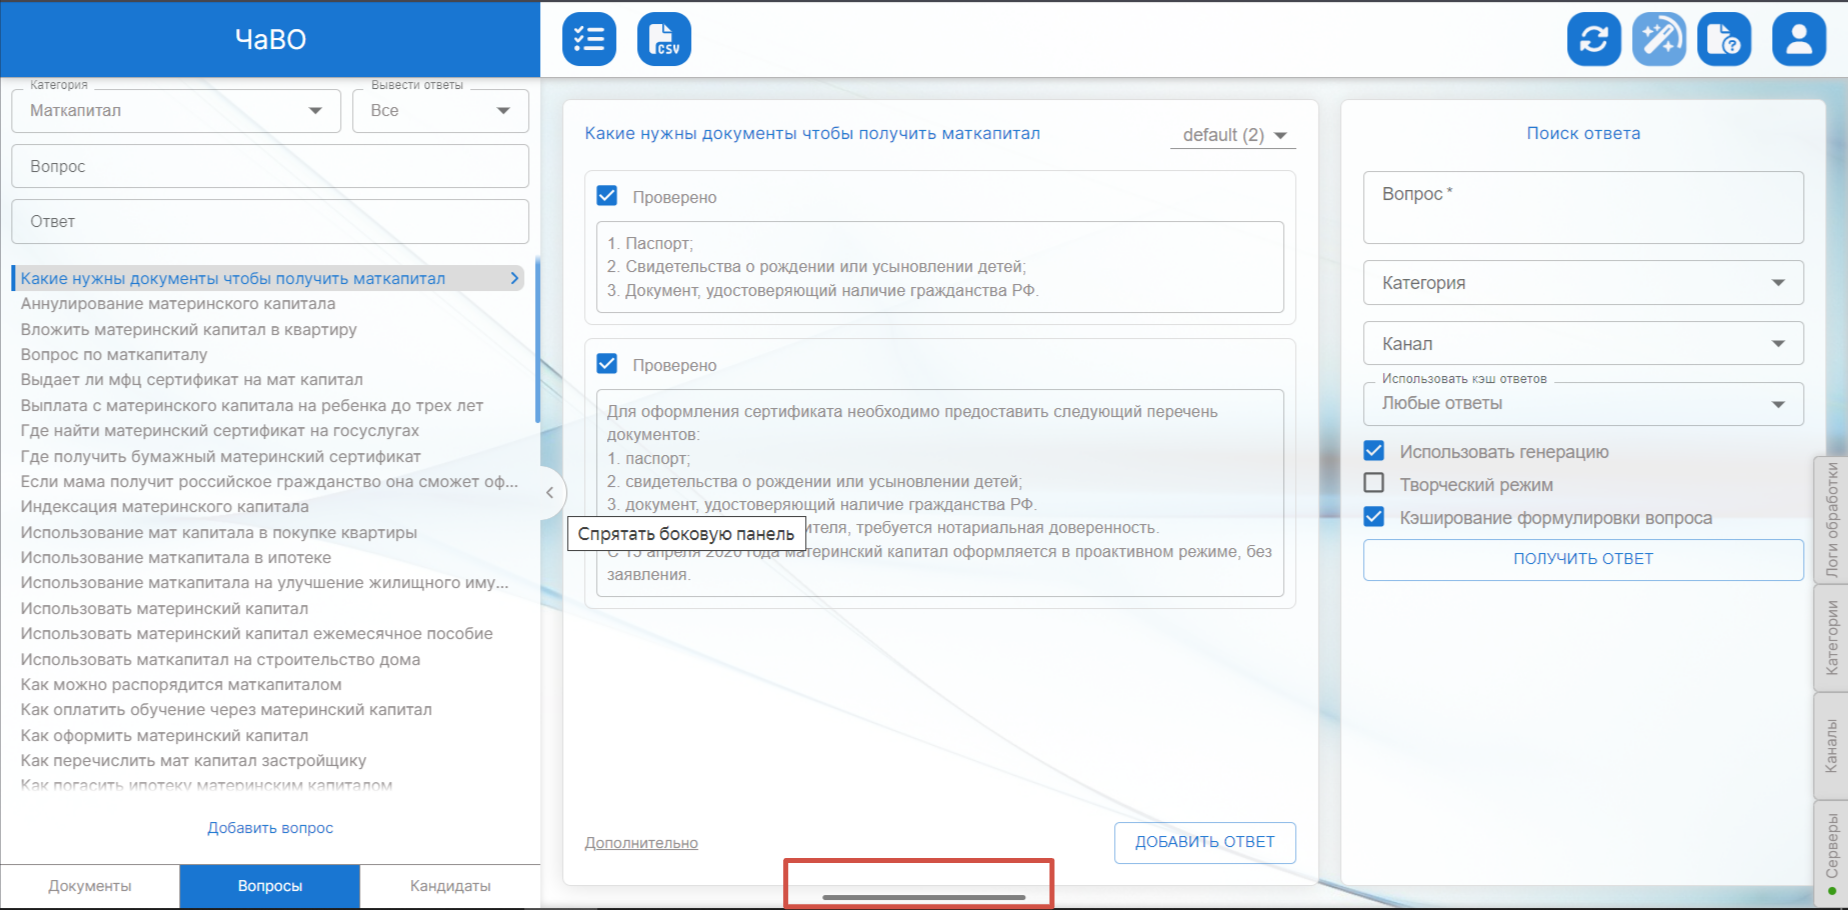Screen dimensions: 1848x910
Task: Uncheck the first Проверено checkbox
Action: point(607,196)
